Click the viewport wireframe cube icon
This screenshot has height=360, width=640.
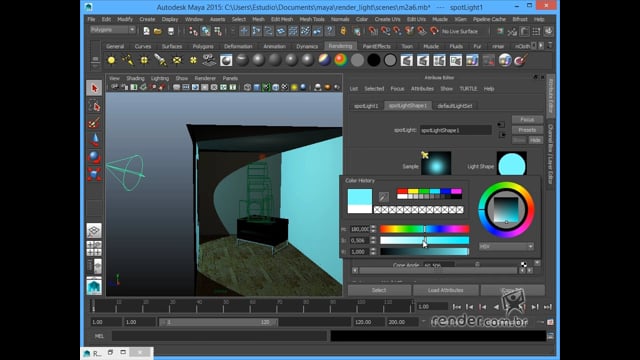pyautogui.click(x=247, y=87)
